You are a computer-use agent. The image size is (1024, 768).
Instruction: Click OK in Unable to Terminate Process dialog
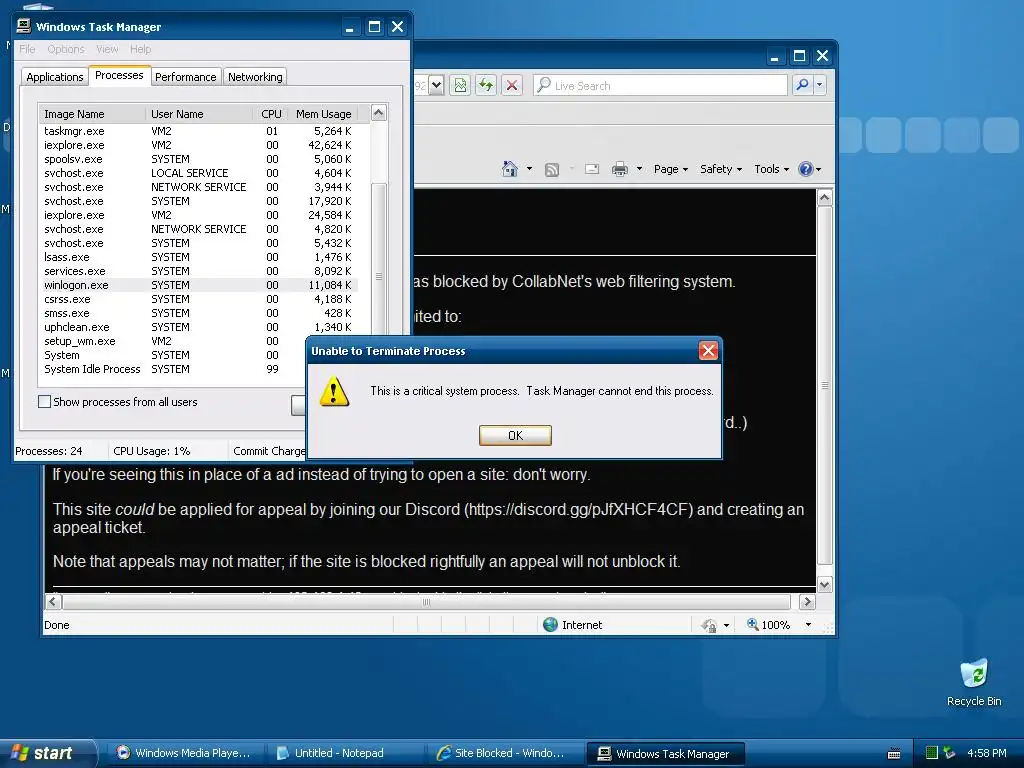(x=515, y=436)
